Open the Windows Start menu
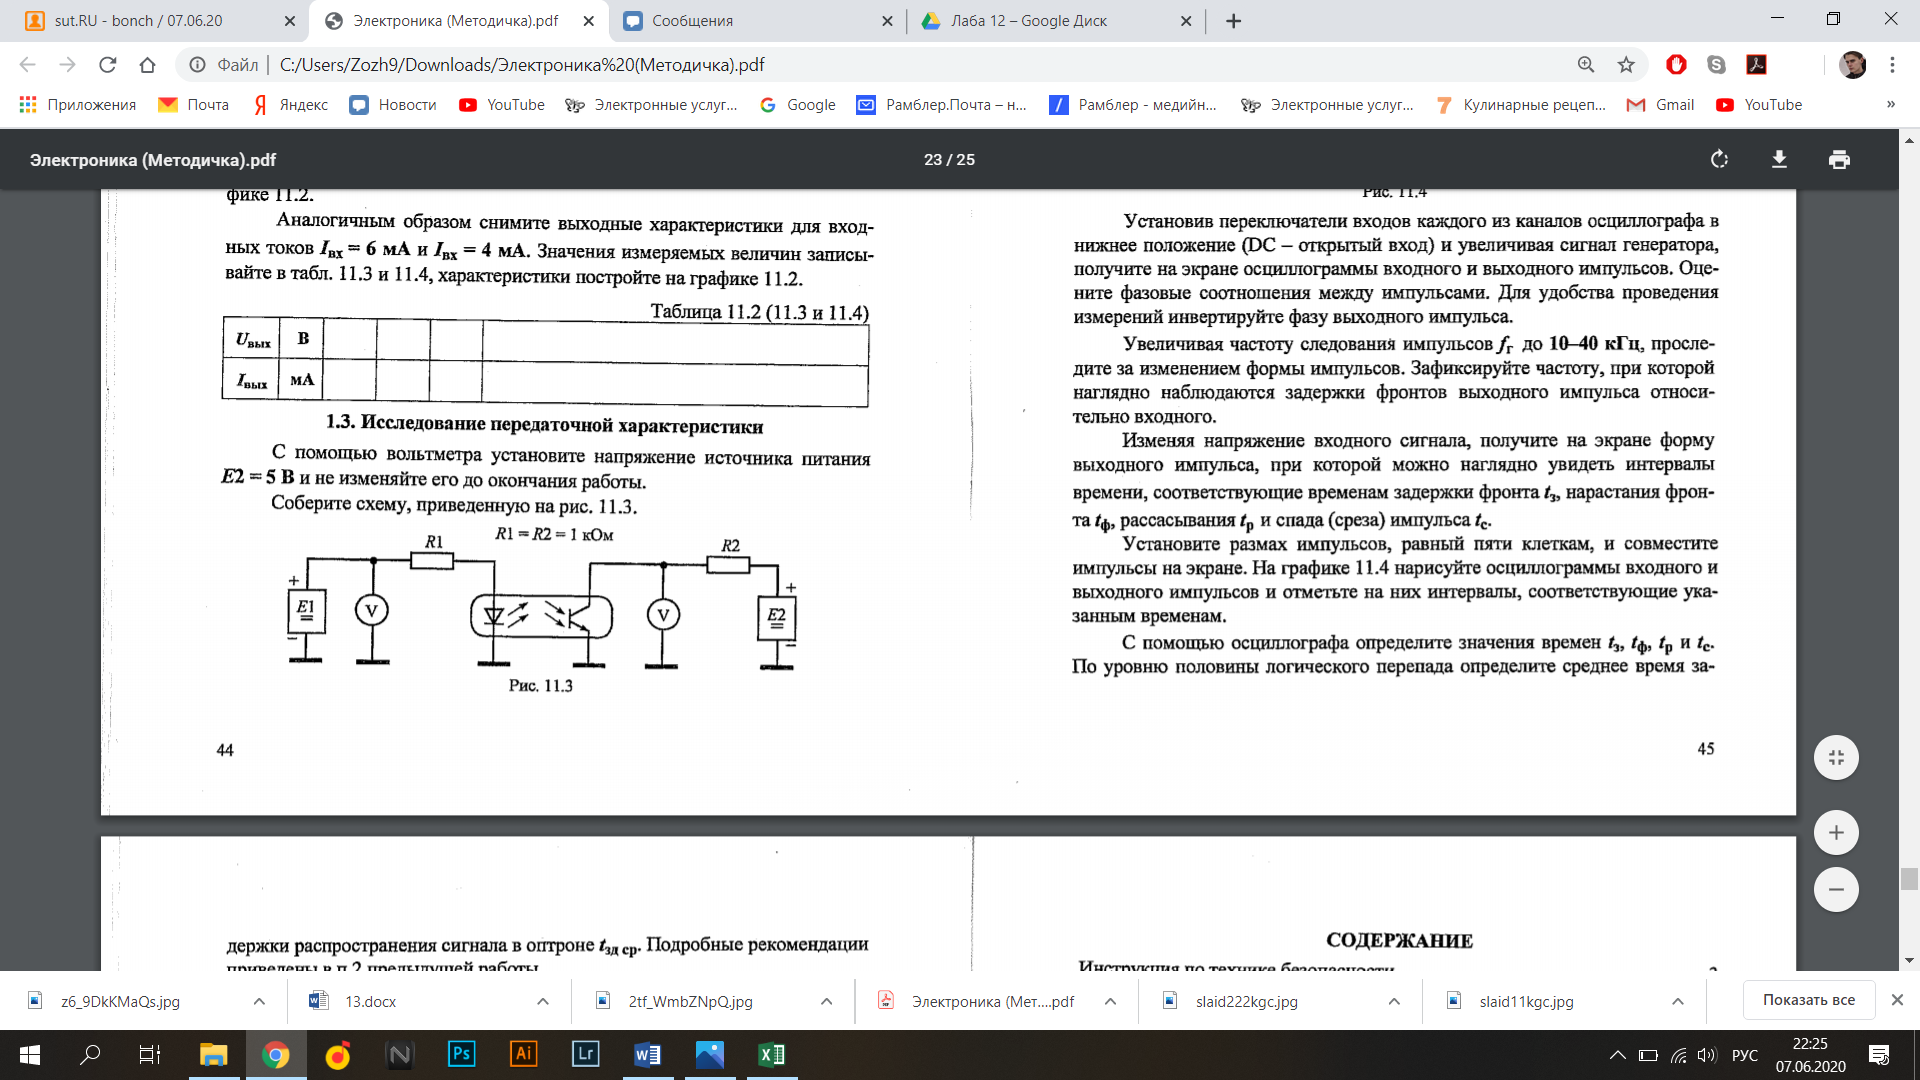 (29, 1055)
